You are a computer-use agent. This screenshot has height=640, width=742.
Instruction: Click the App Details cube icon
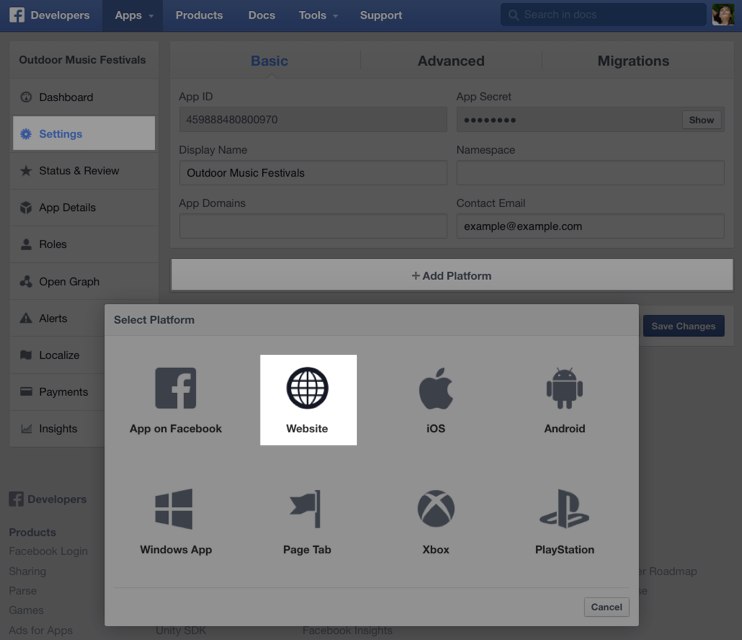pos(26,207)
